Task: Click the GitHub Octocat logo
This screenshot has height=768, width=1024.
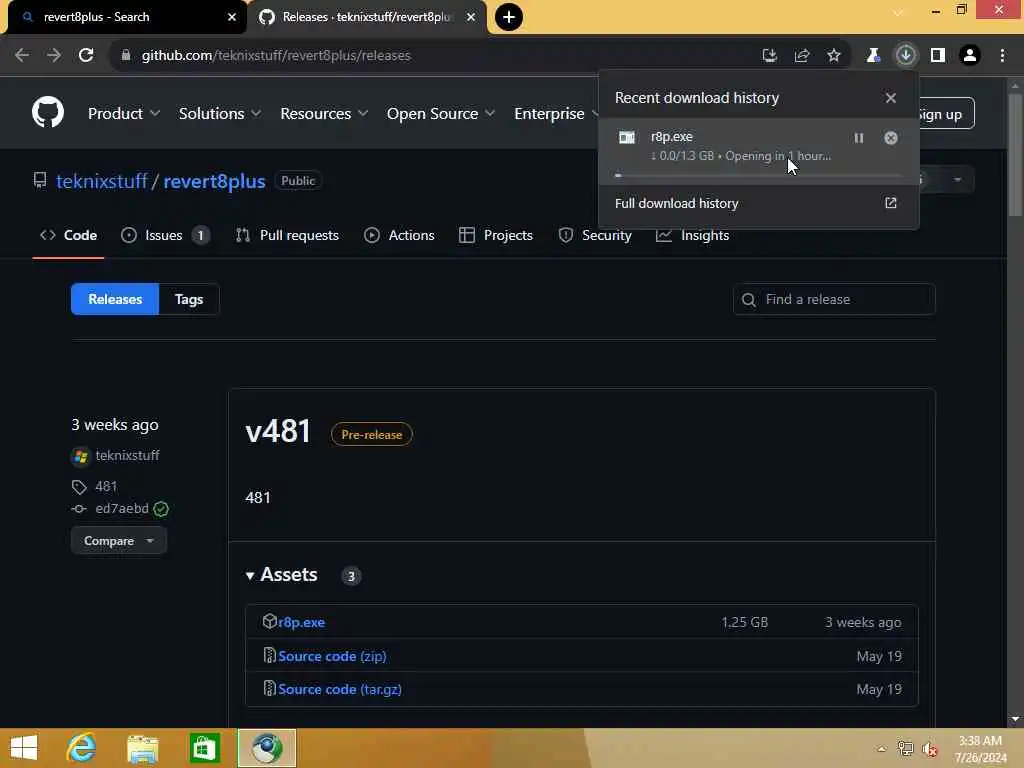Action: 48,112
